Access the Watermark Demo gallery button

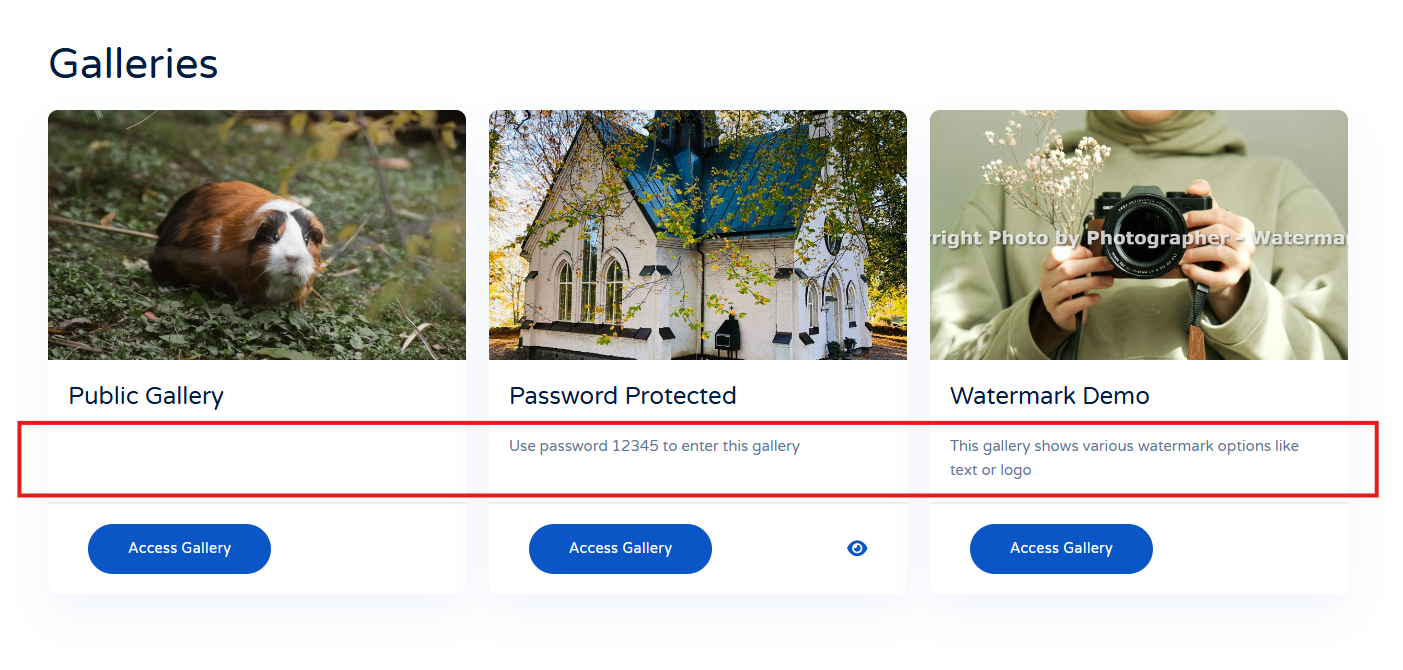1061,549
